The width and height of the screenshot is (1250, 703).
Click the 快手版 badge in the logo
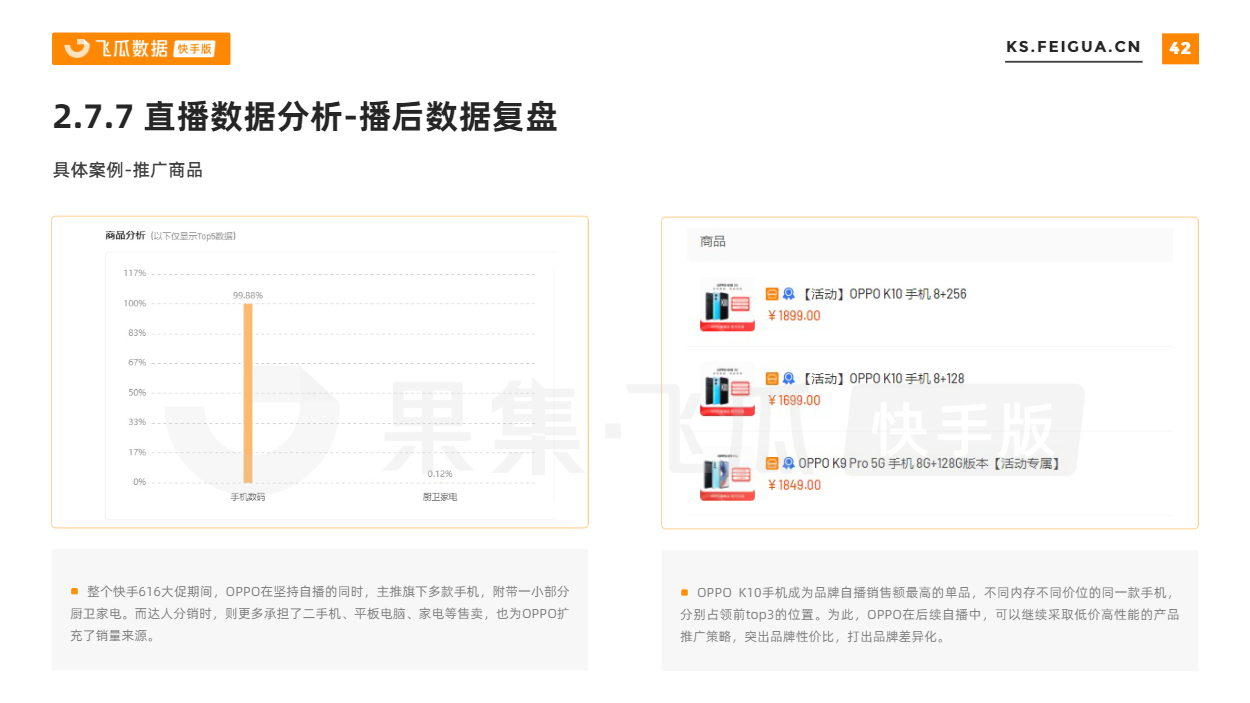click(x=195, y=49)
